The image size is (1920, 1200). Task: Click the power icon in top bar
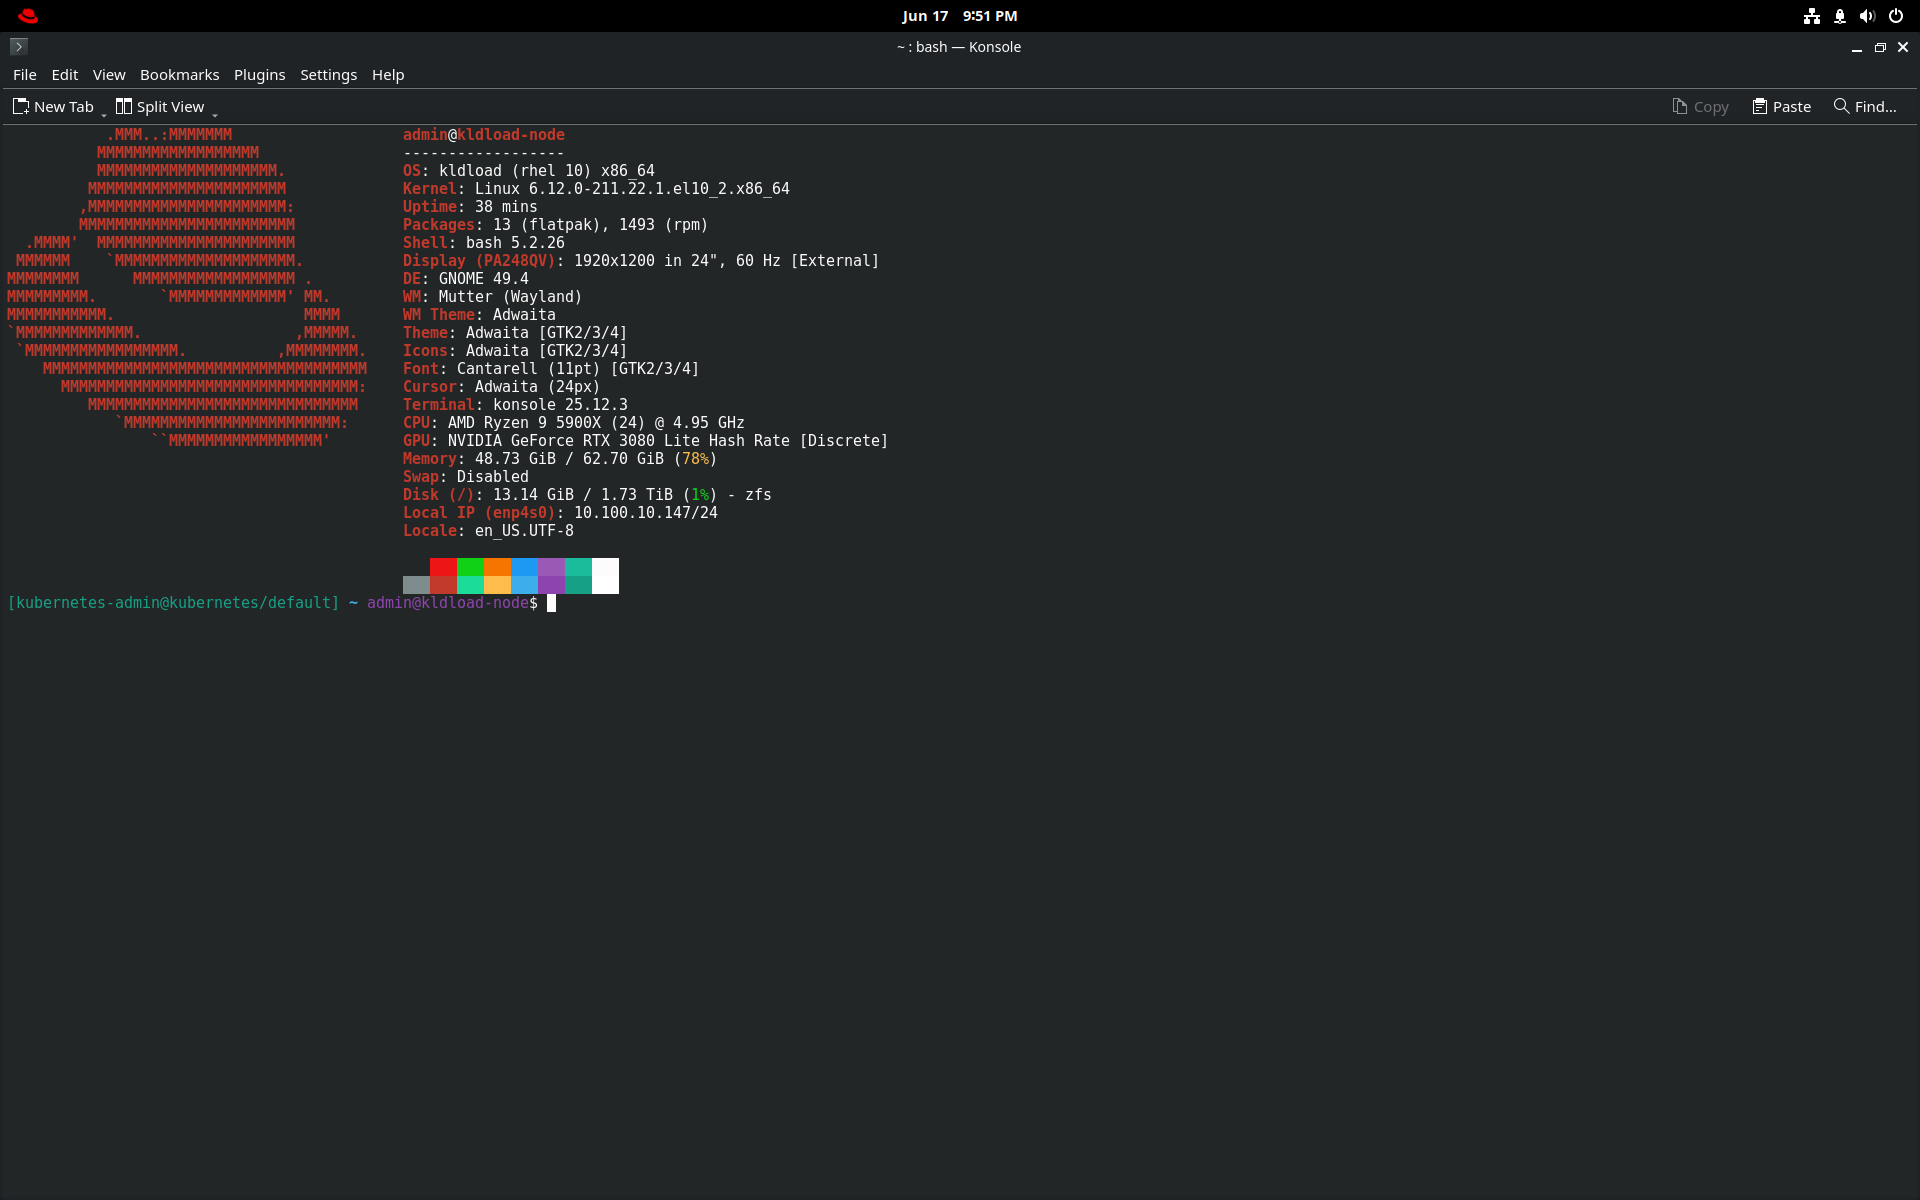[x=1895, y=16]
